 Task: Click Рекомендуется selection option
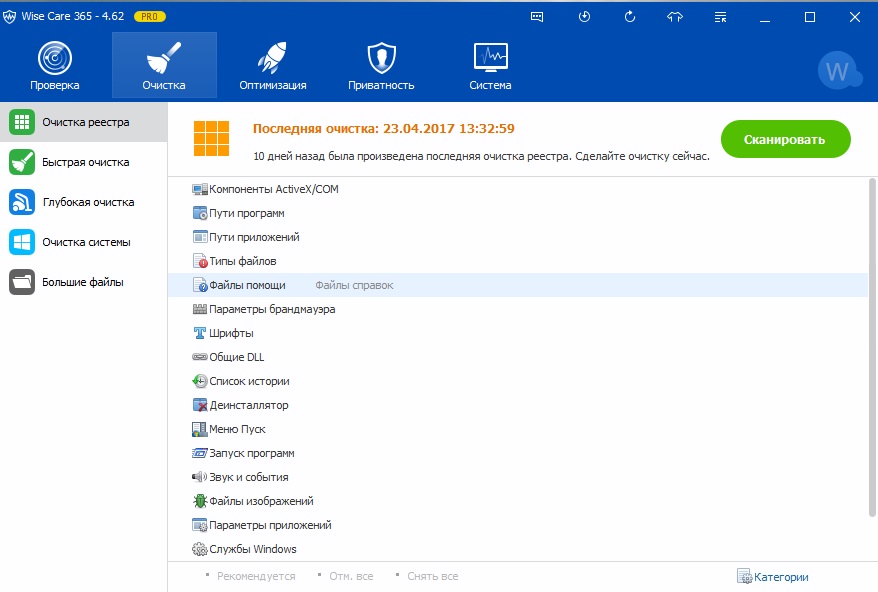(x=255, y=577)
